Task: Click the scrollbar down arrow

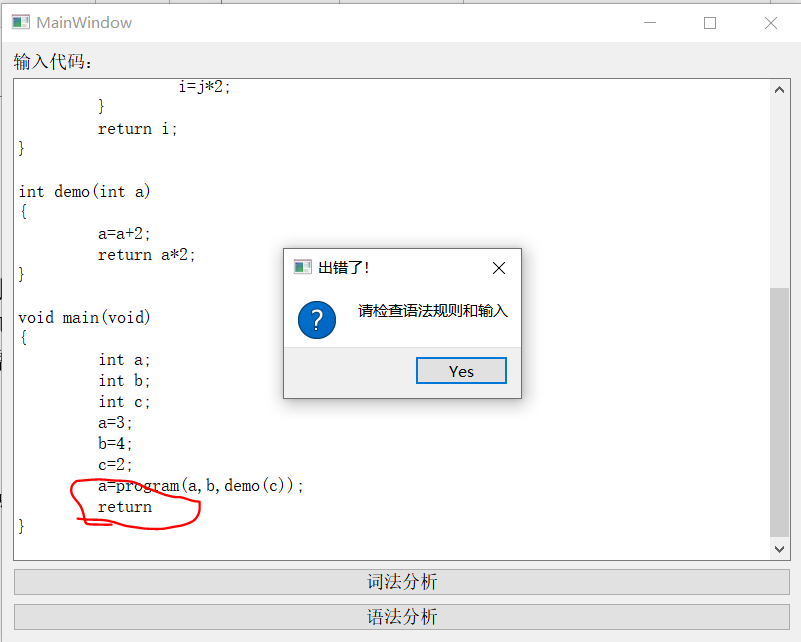Action: (780, 549)
